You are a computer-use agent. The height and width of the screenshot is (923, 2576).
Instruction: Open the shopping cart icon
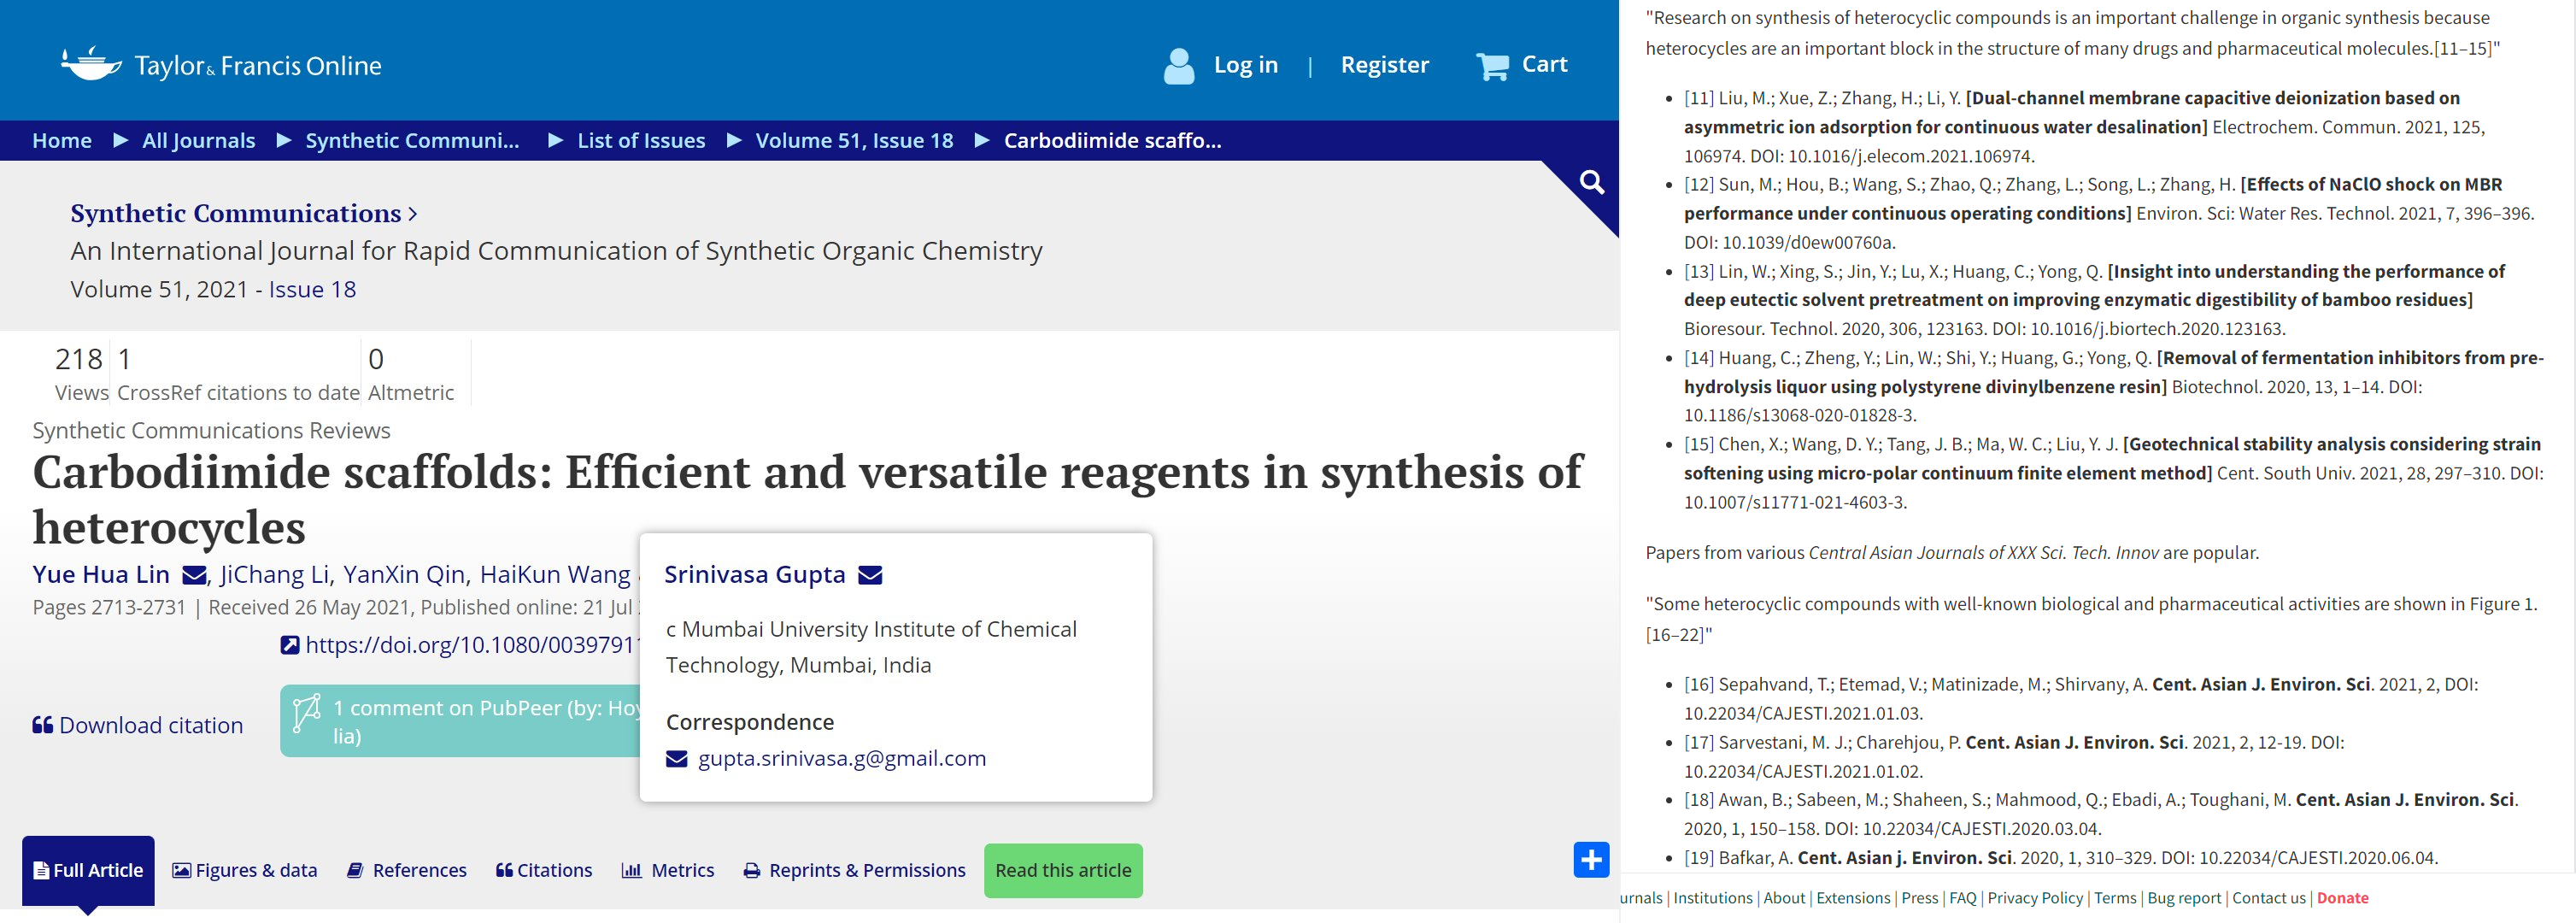1492,66
